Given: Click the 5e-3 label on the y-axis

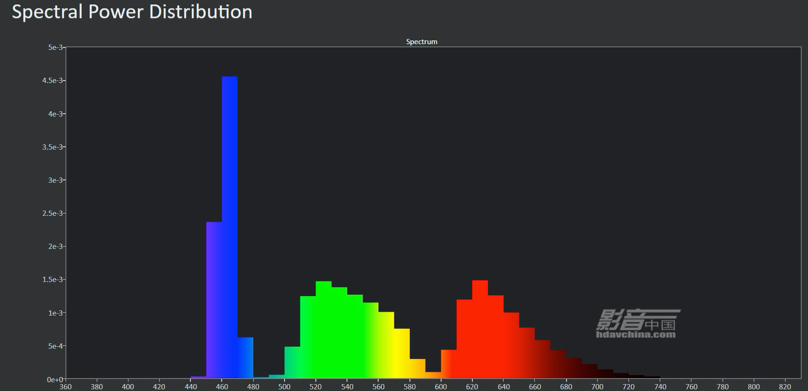Looking at the screenshot, I should 55,47.
